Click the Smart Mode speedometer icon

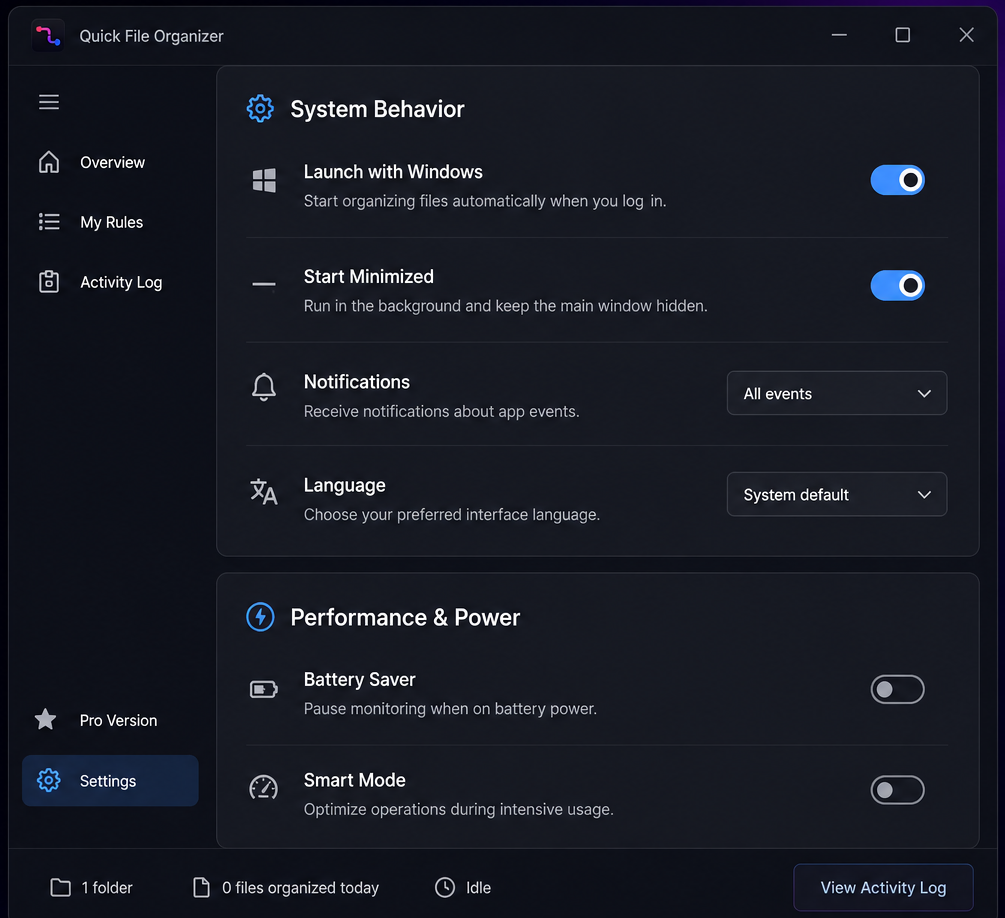point(263,788)
